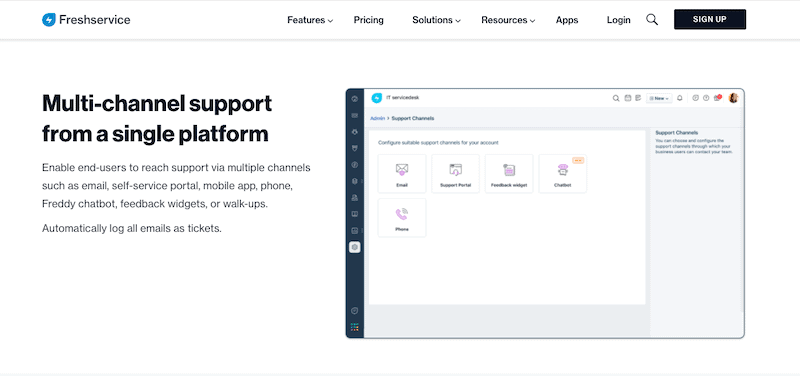Open the New dropdown in servicedesk toolbar
The image size is (800, 376).
pyautogui.click(x=659, y=98)
